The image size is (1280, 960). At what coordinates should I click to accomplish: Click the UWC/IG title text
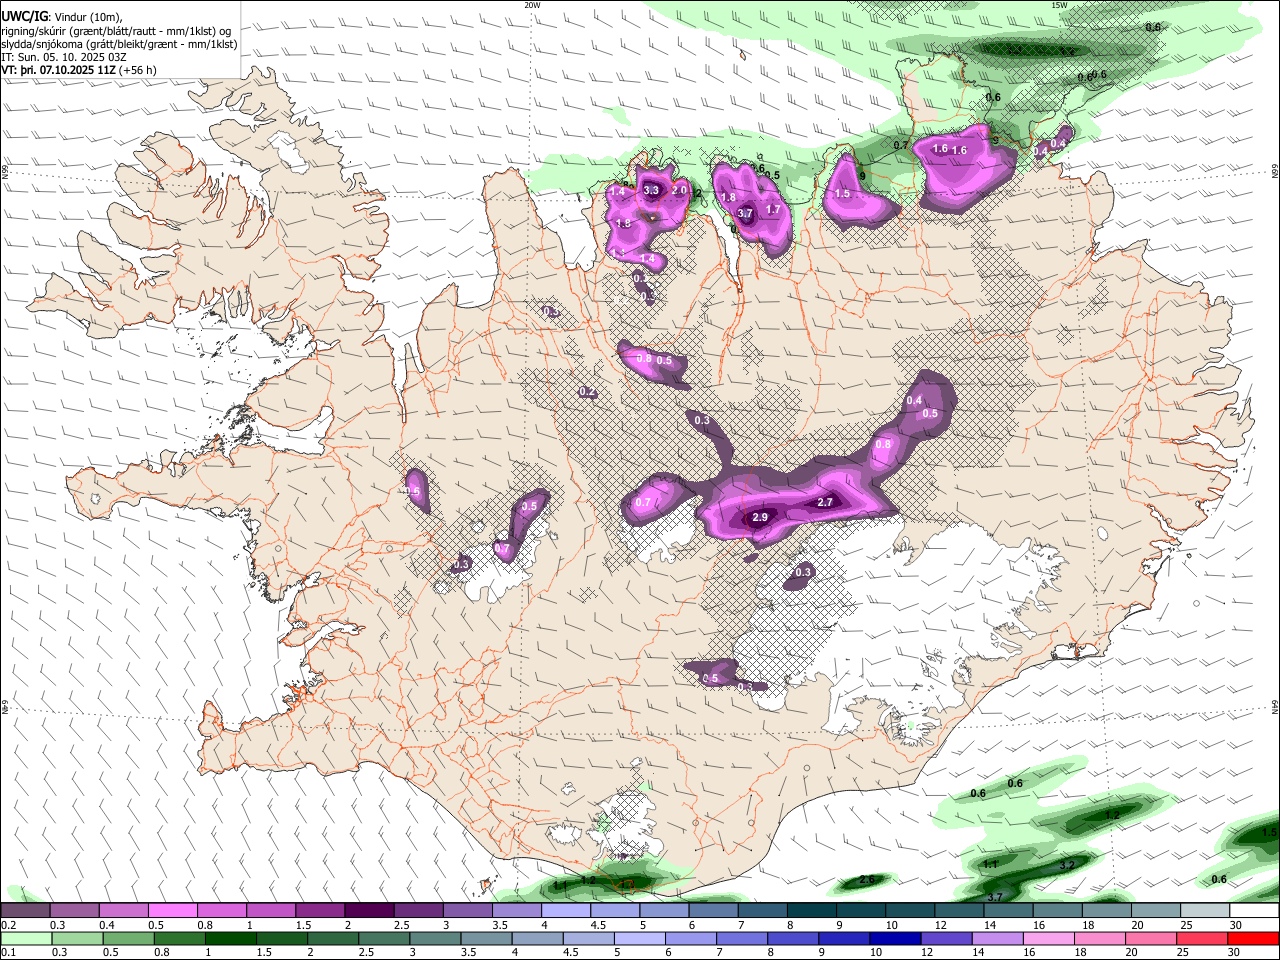click(25, 16)
